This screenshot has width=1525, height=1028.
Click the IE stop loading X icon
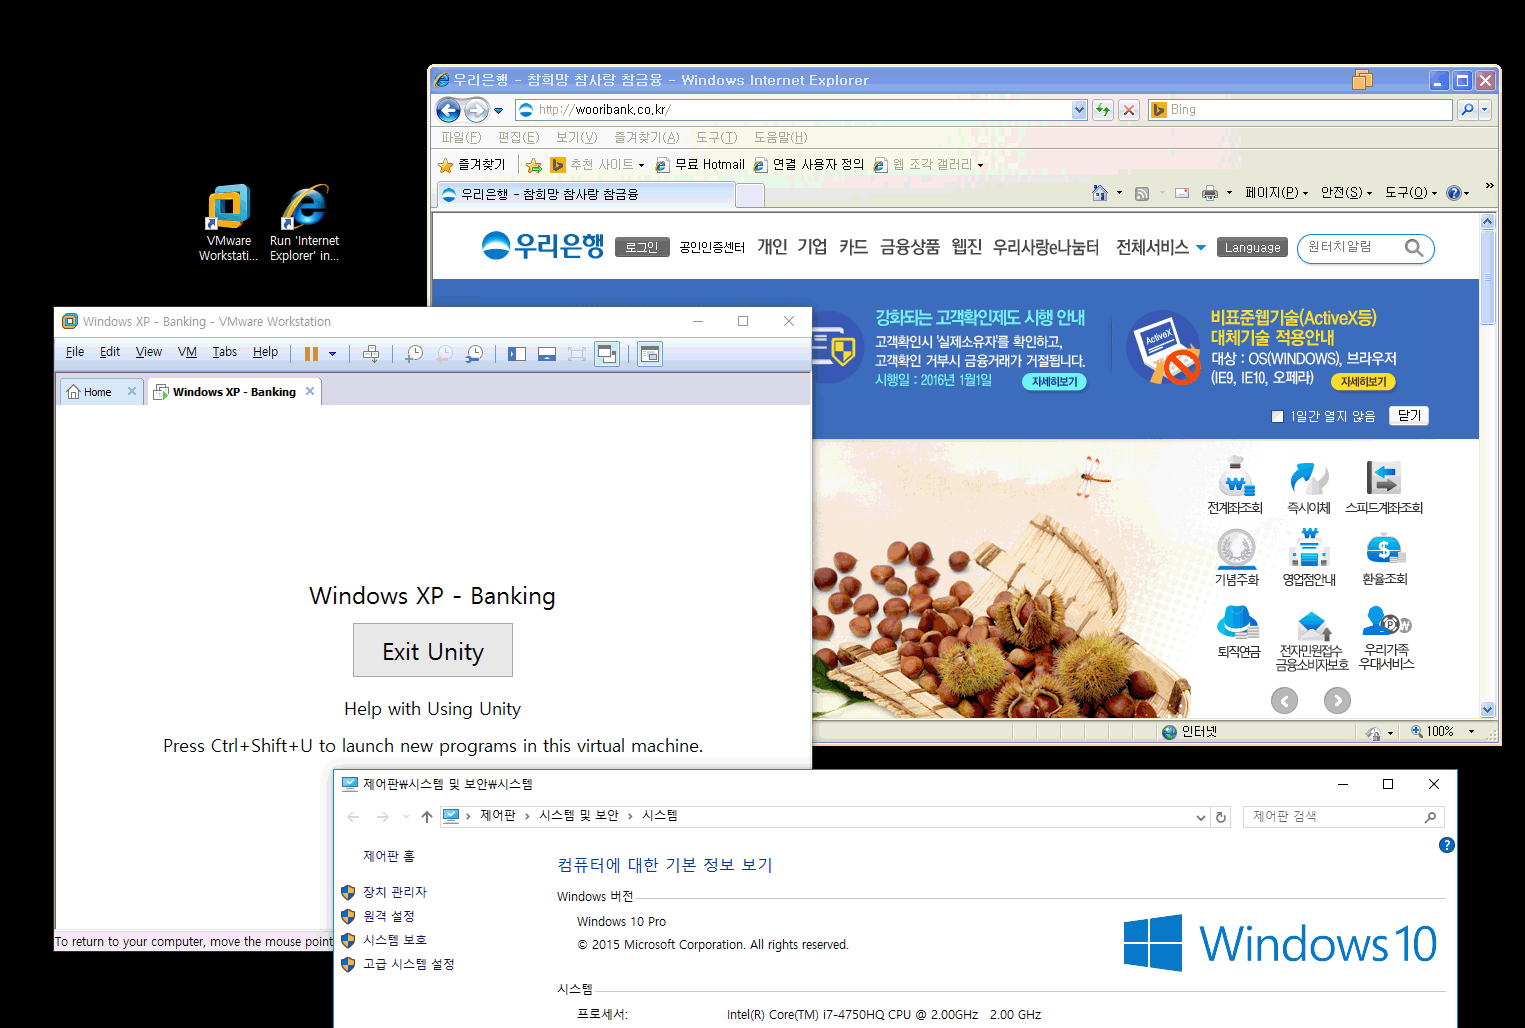tap(1129, 110)
